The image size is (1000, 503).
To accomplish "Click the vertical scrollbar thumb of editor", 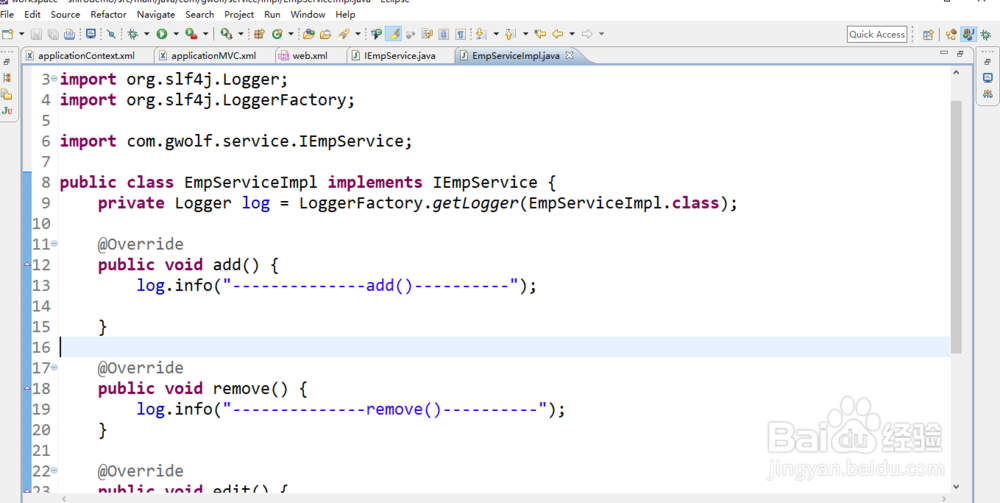I will [x=956, y=226].
